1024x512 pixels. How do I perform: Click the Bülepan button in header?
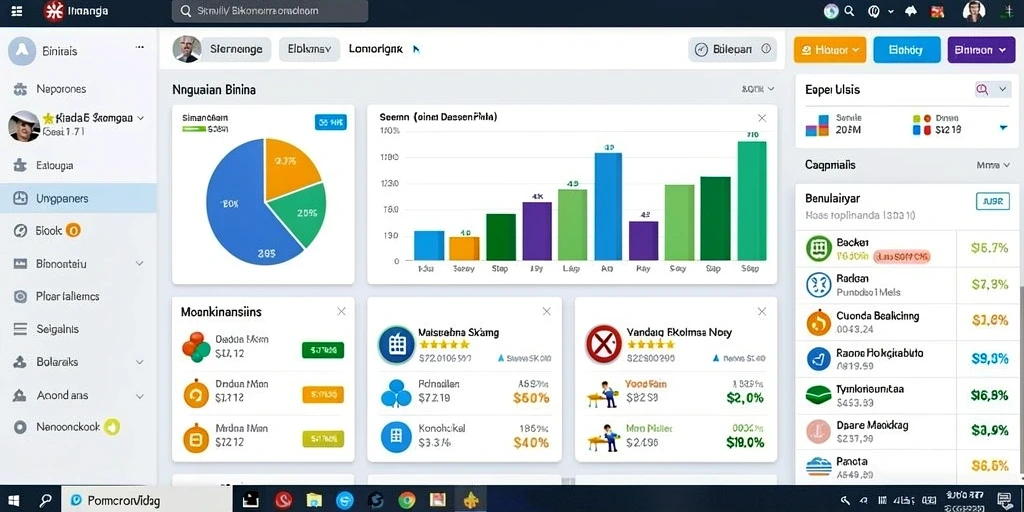[733, 49]
